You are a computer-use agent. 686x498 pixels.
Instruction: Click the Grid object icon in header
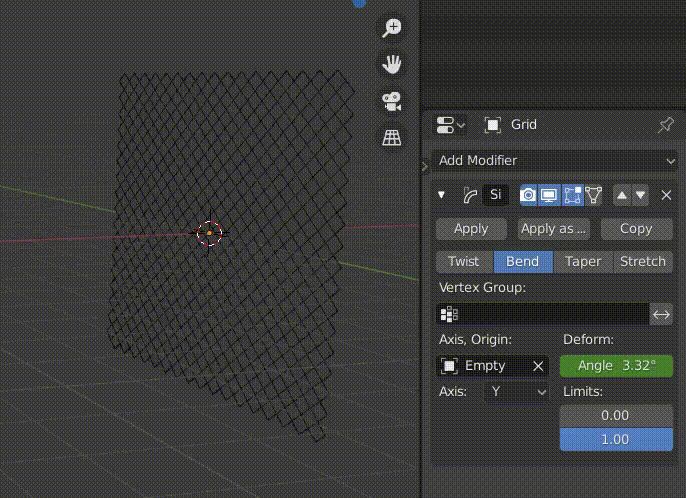coord(493,125)
